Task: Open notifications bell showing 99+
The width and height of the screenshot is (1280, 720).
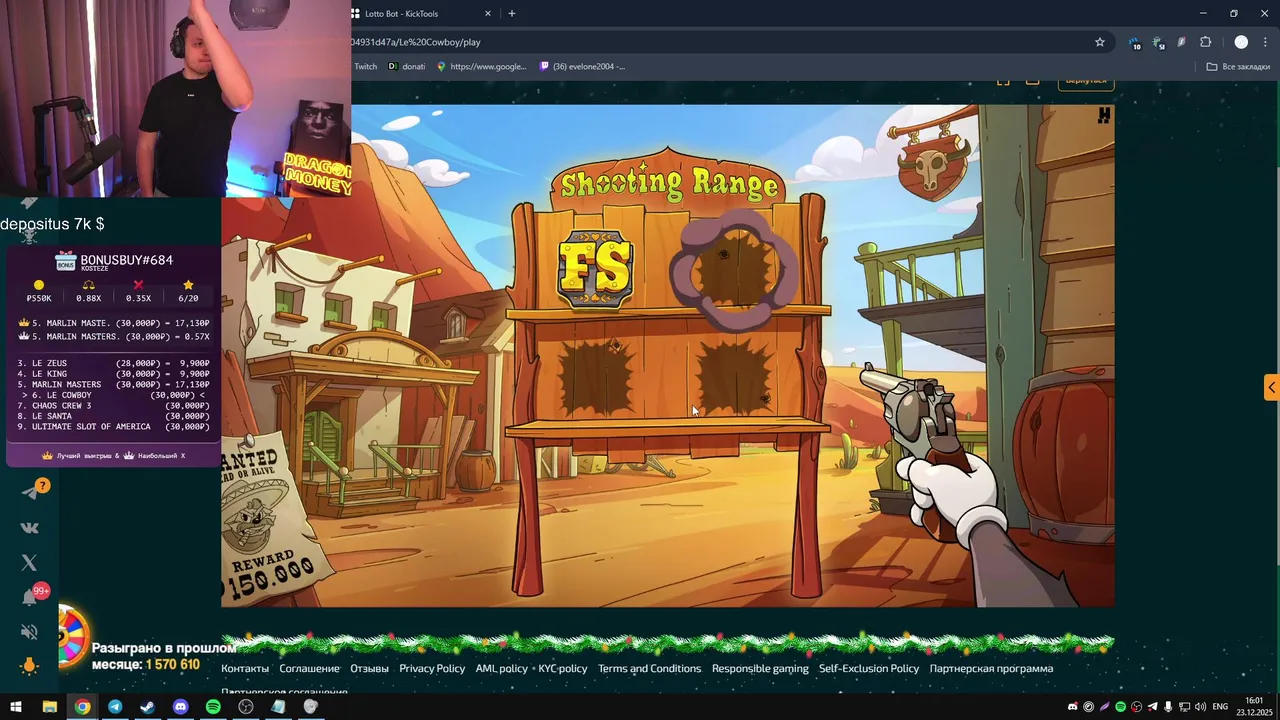Action: [30, 597]
